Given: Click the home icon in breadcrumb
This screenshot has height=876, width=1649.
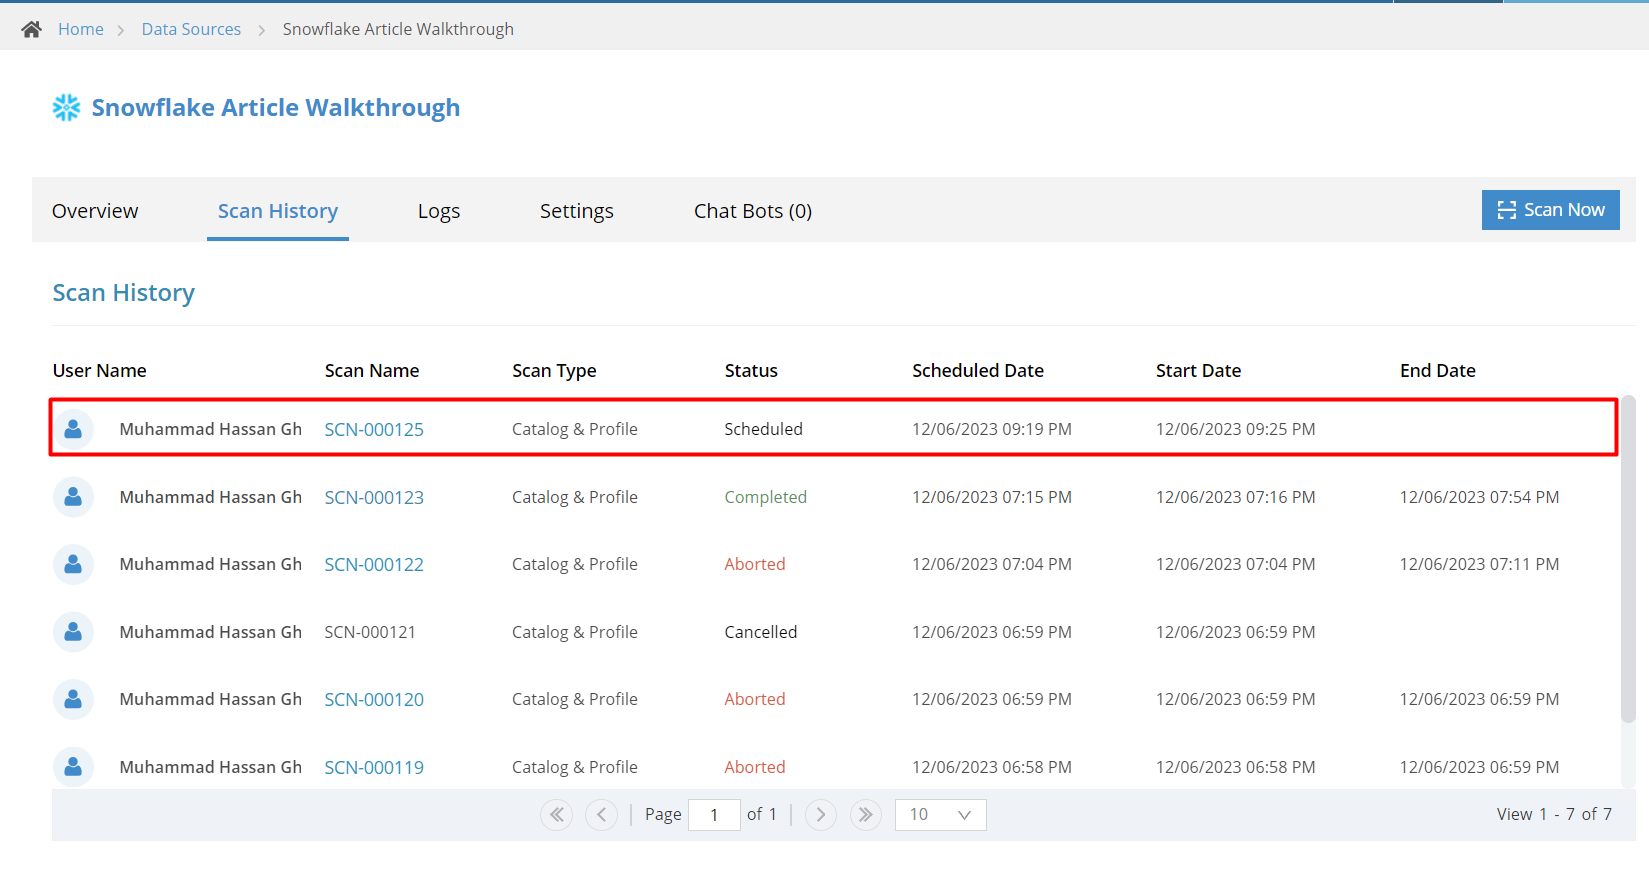Looking at the screenshot, I should coord(32,29).
